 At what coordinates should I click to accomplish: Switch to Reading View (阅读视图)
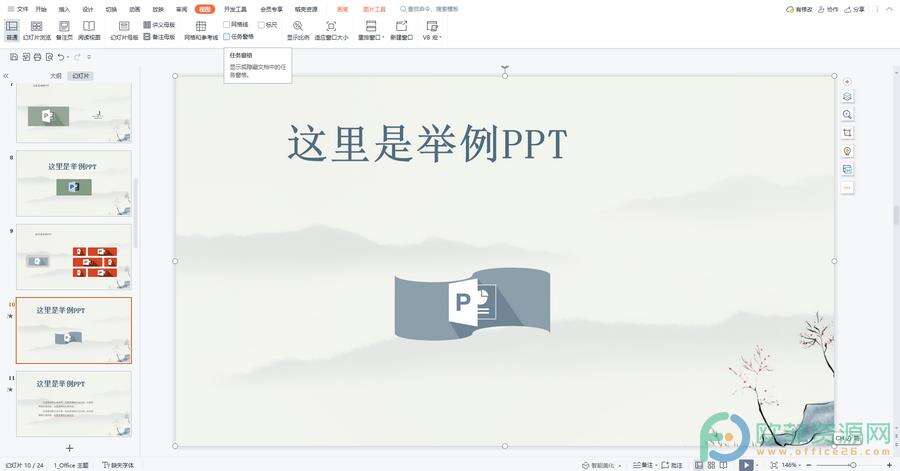89,30
